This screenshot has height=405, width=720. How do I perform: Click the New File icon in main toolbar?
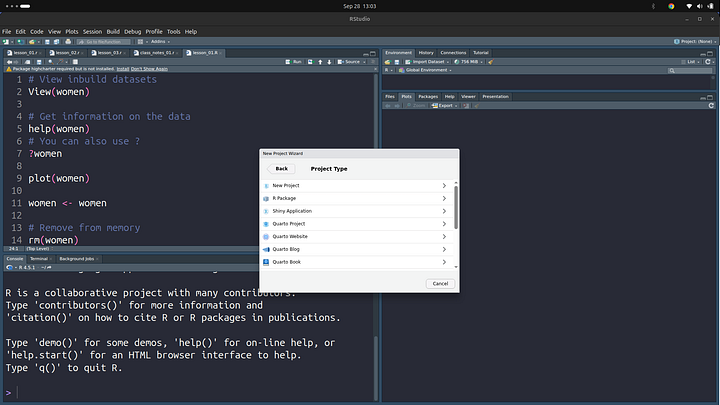6,42
